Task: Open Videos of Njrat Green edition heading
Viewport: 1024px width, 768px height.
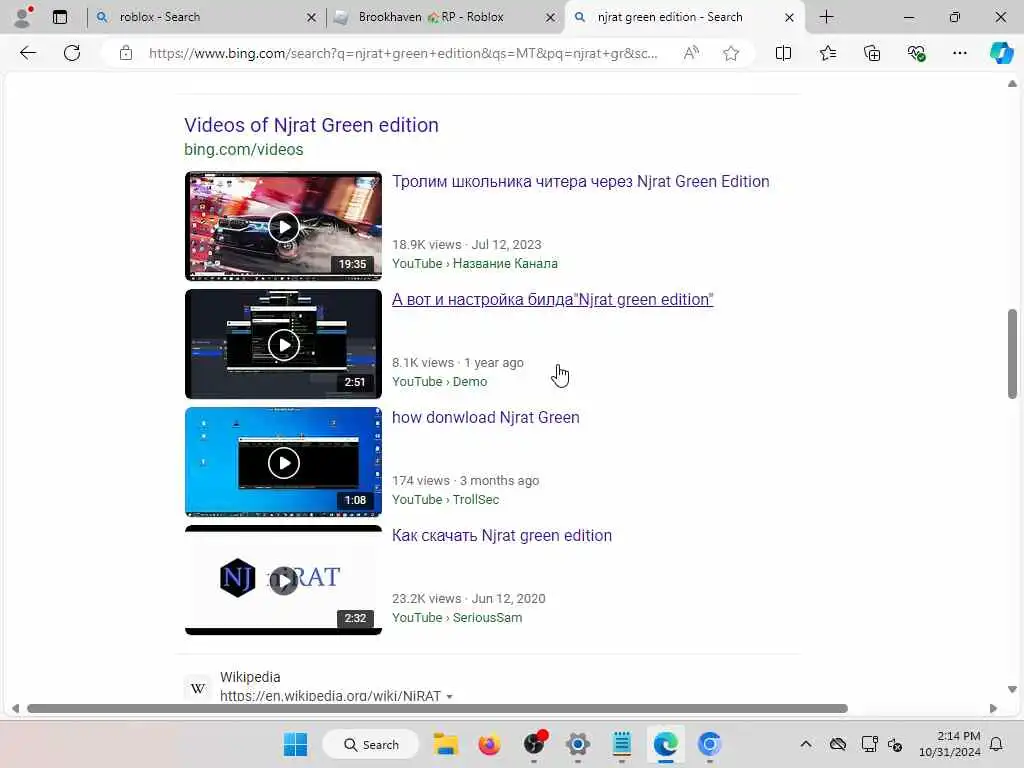Action: click(x=312, y=125)
